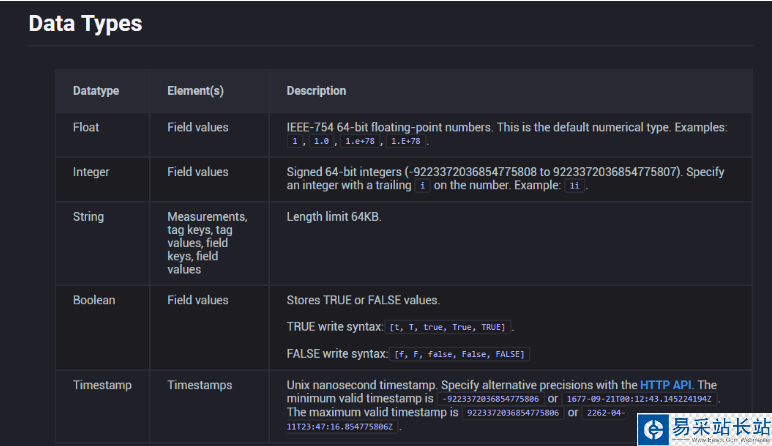Viewport: 772px width, 446px height.
Task: Select the Float datatype cell
Action: [x=86, y=128]
